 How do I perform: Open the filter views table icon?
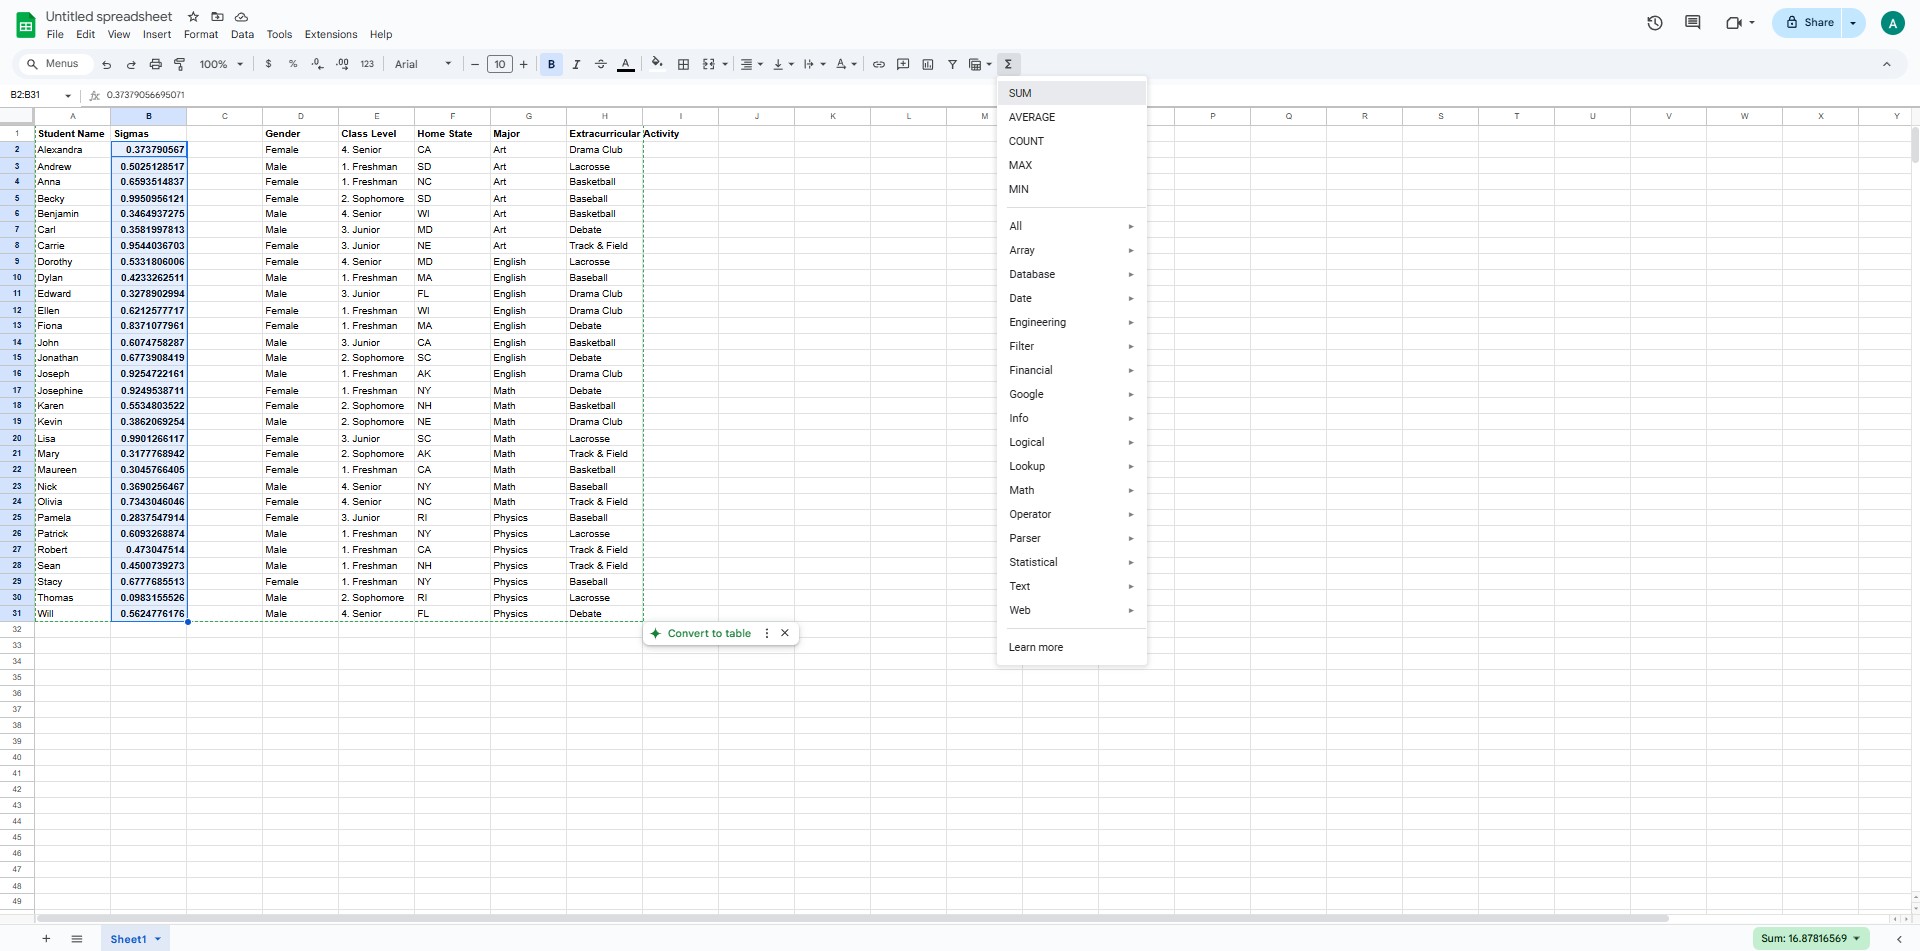click(x=976, y=64)
